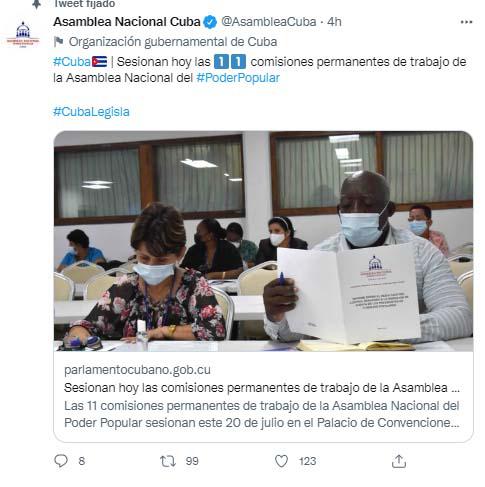Click the 123 likes count

[307, 461]
